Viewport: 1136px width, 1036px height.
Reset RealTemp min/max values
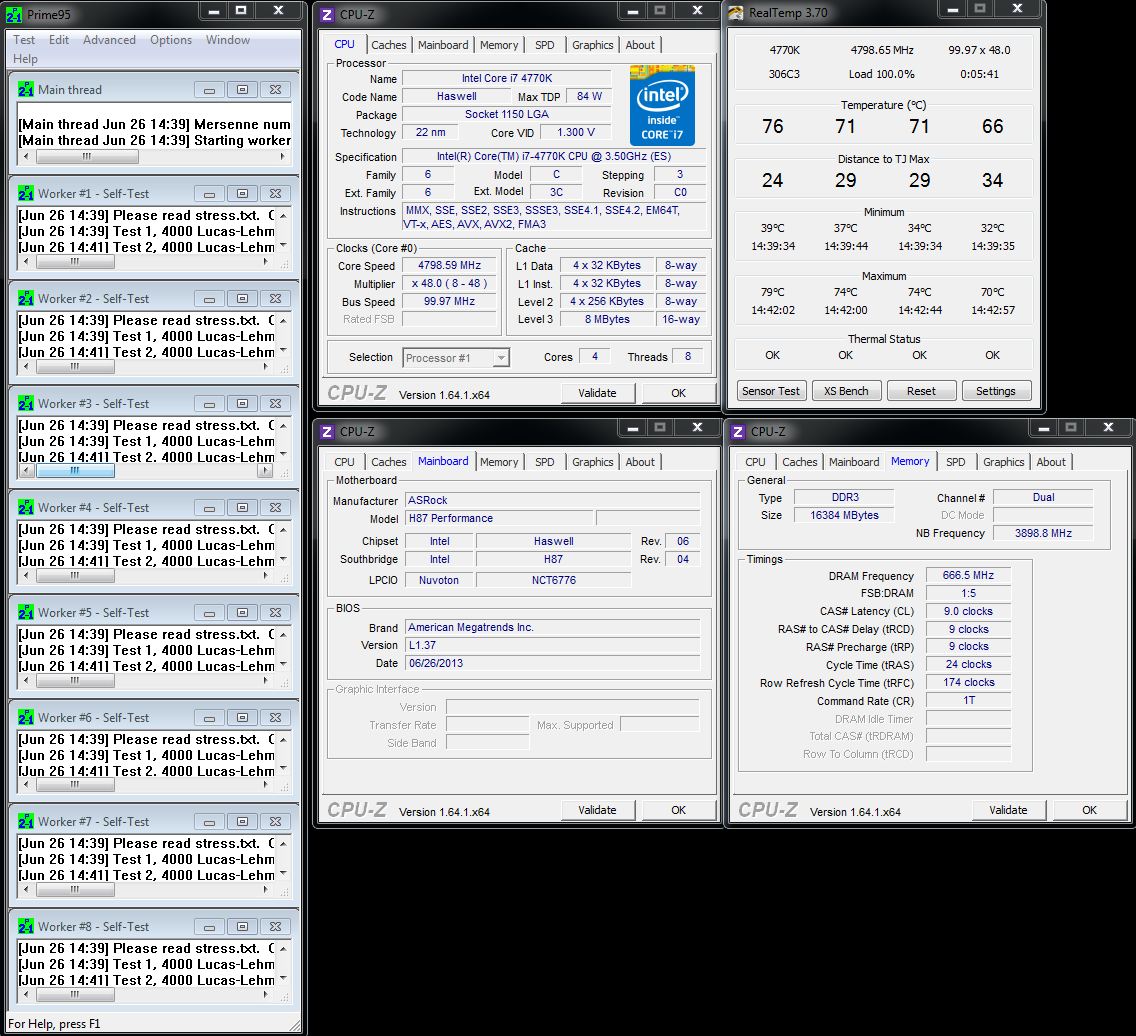922,391
